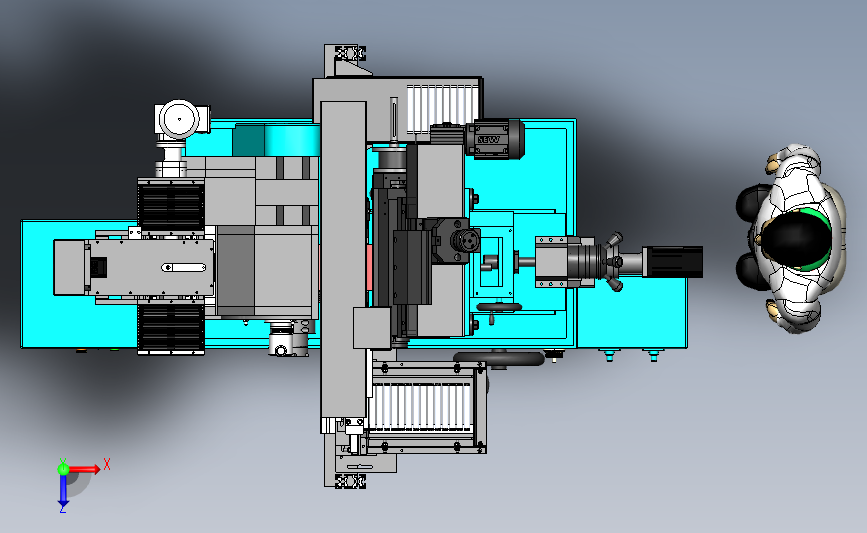Select the bottom bearing bracket on the beam

(x=350, y=481)
